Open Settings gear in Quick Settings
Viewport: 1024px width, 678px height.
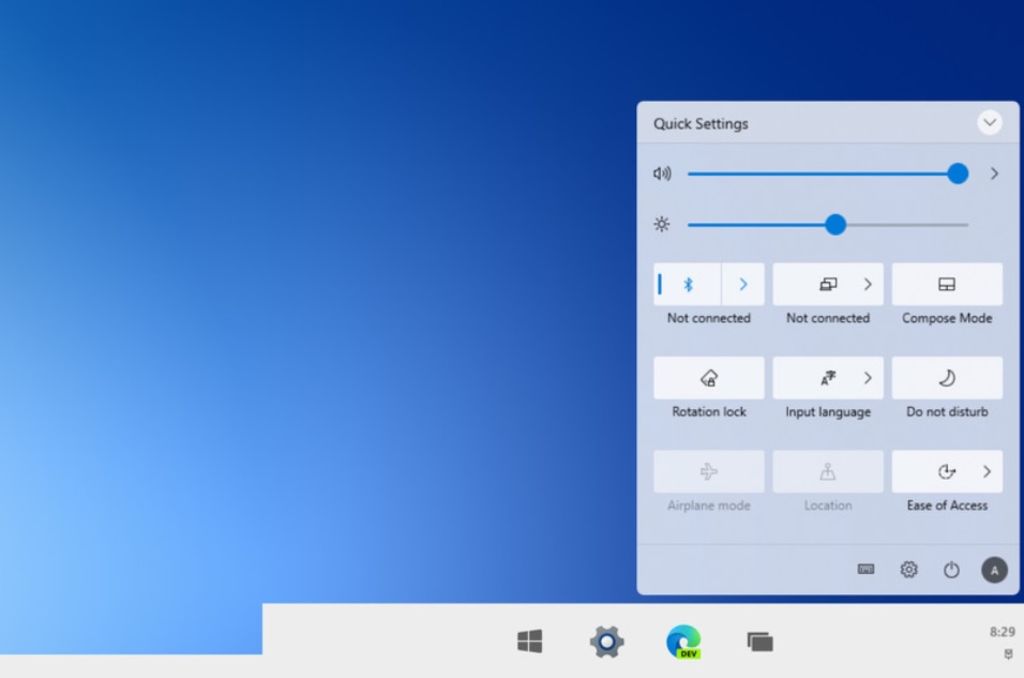tap(908, 569)
